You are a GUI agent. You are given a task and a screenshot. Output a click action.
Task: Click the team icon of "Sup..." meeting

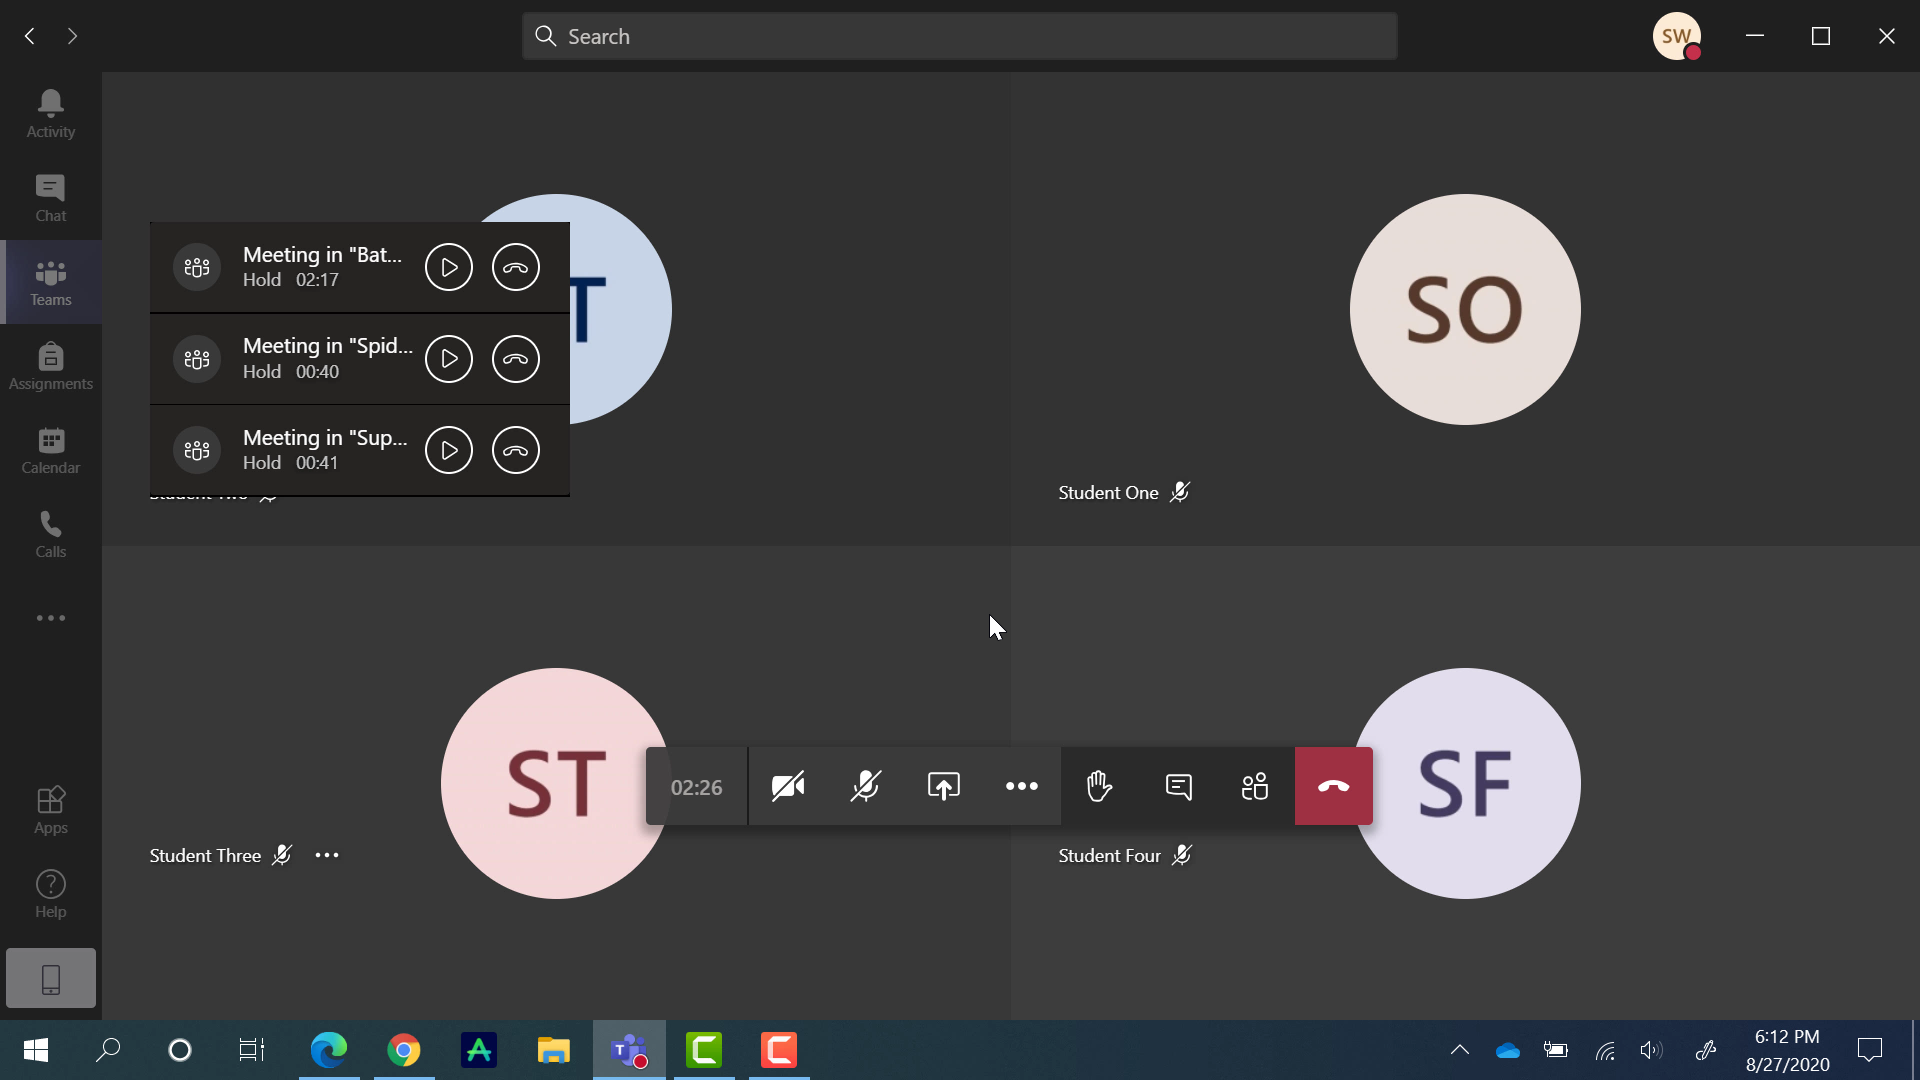point(197,450)
